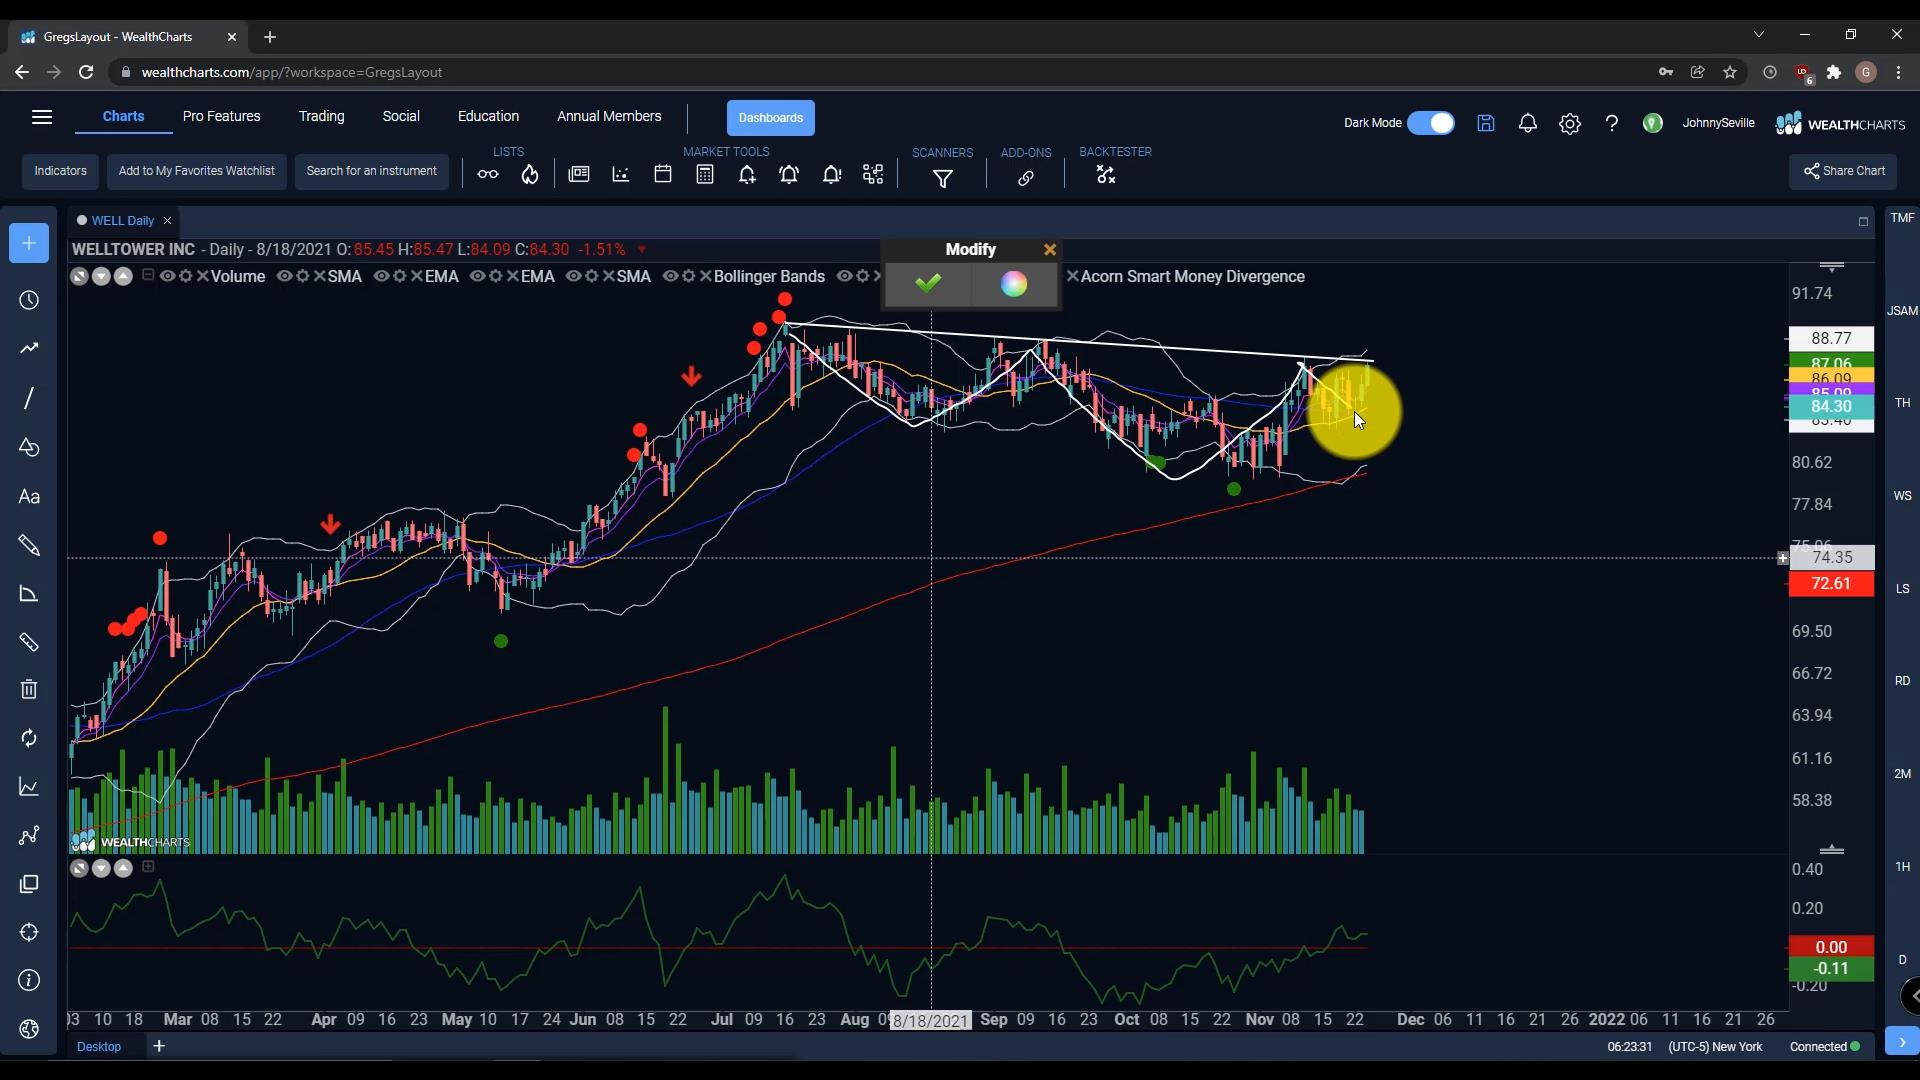Screen dimensions: 1920x1080
Task: Toggle visibility eye of first SMA indicator
Action: (x=285, y=277)
